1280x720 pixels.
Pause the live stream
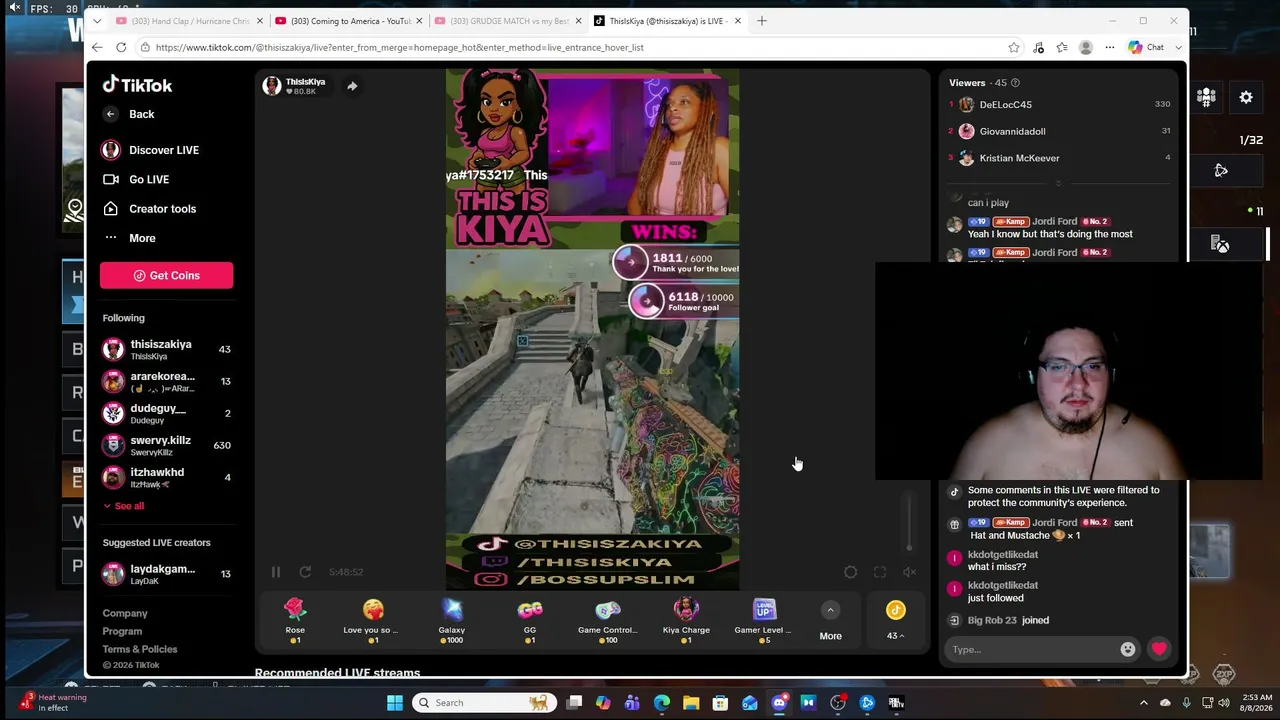click(x=275, y=572)
